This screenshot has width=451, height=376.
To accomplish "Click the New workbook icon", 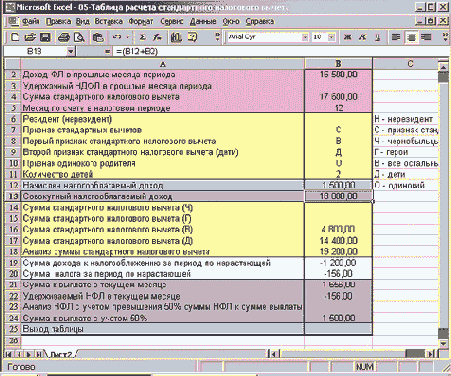I will (x=14, y=37).
